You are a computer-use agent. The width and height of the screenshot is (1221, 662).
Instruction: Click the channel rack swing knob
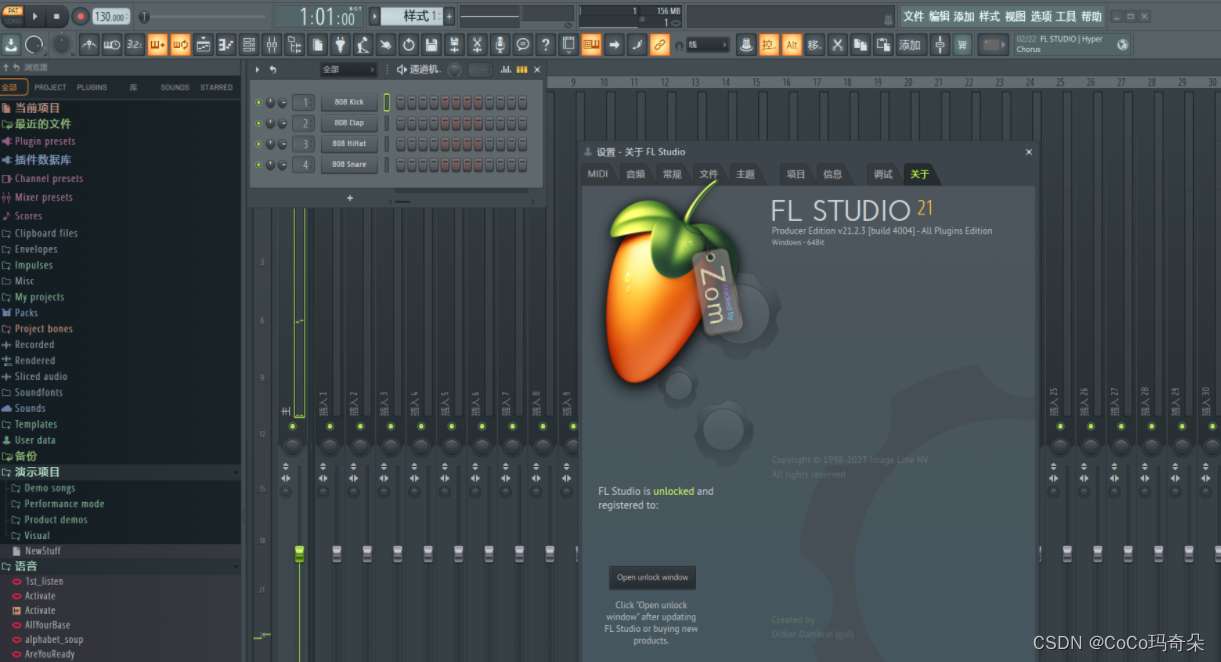455,70
